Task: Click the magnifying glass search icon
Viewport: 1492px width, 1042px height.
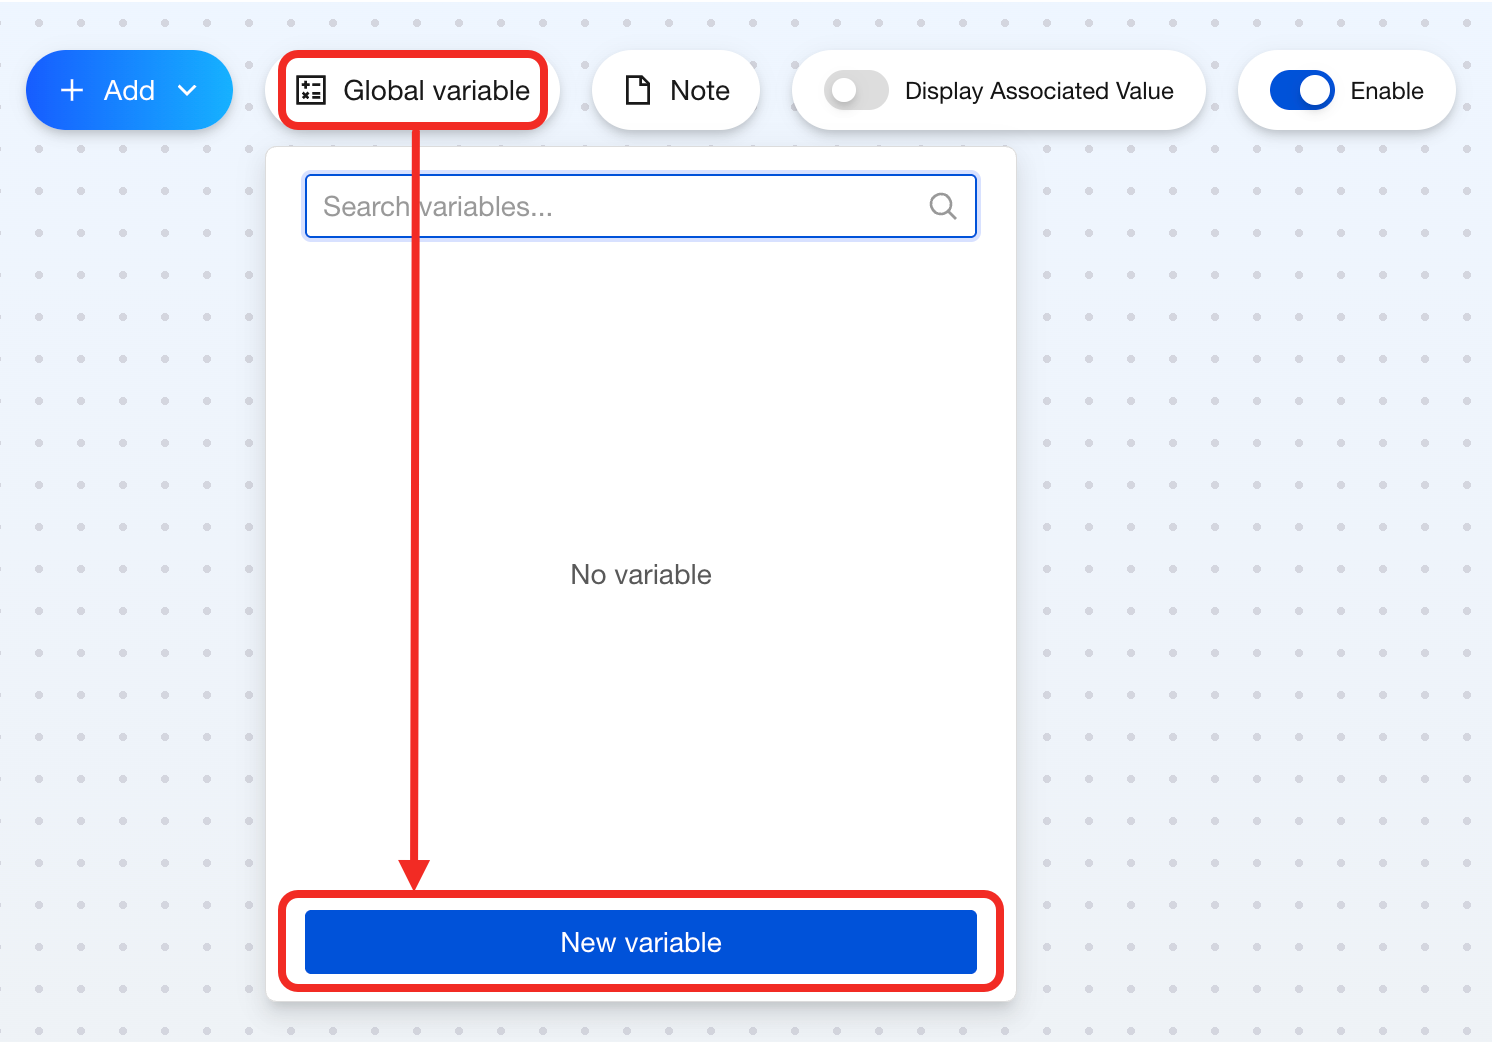Action: tap(942, 207)
